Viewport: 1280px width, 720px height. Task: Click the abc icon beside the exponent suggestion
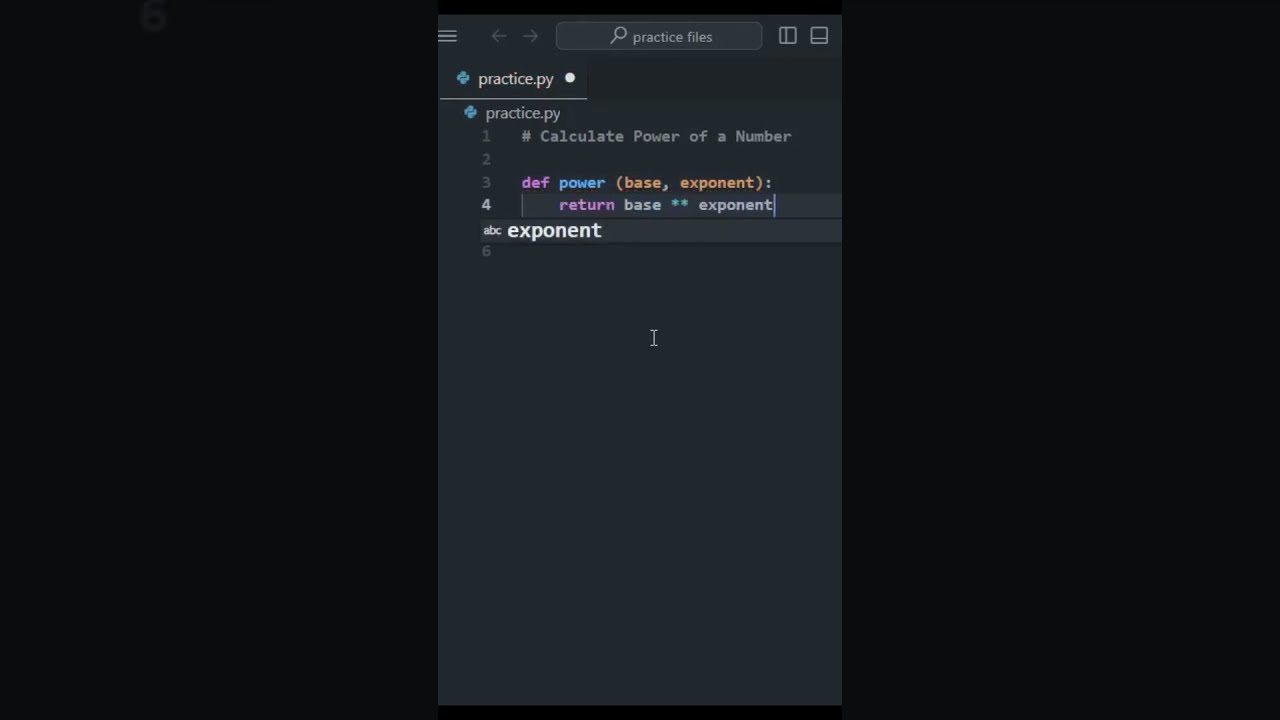tap(492, 231)
